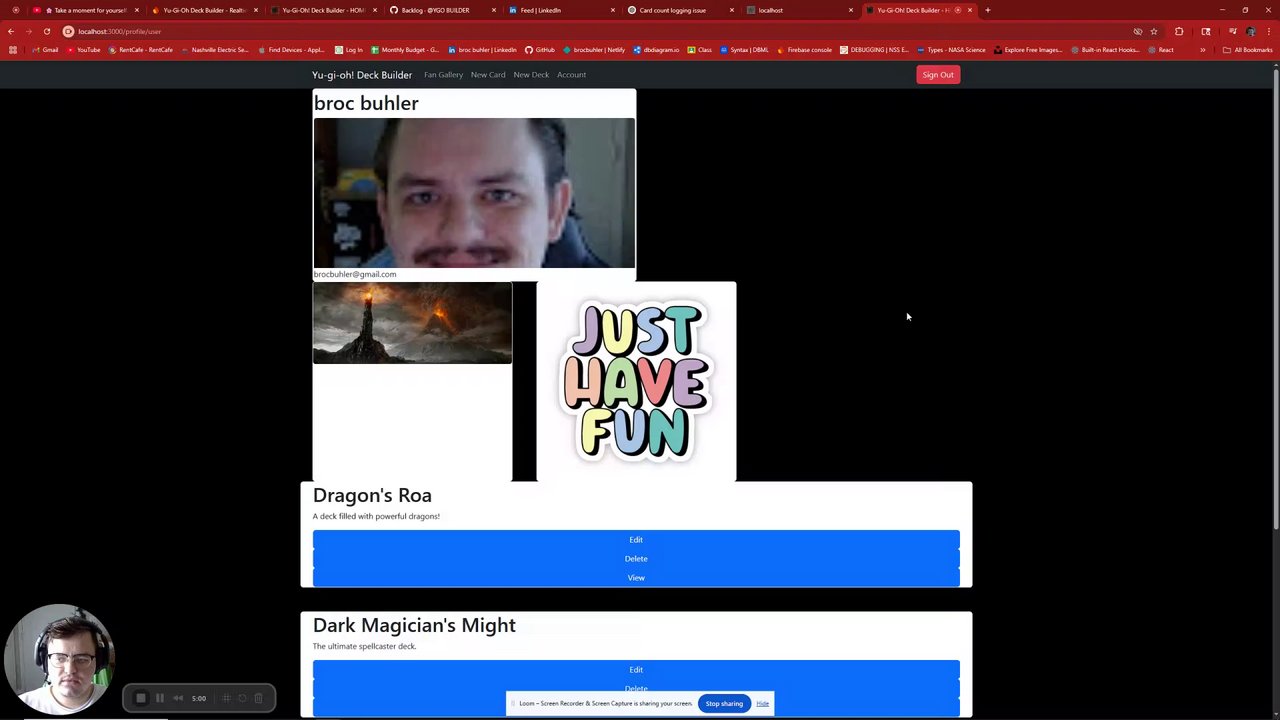Viewport: 1280px width, 720px height.
Task: Edit the Dark Magician's Might deck
Action: (636, 670)
